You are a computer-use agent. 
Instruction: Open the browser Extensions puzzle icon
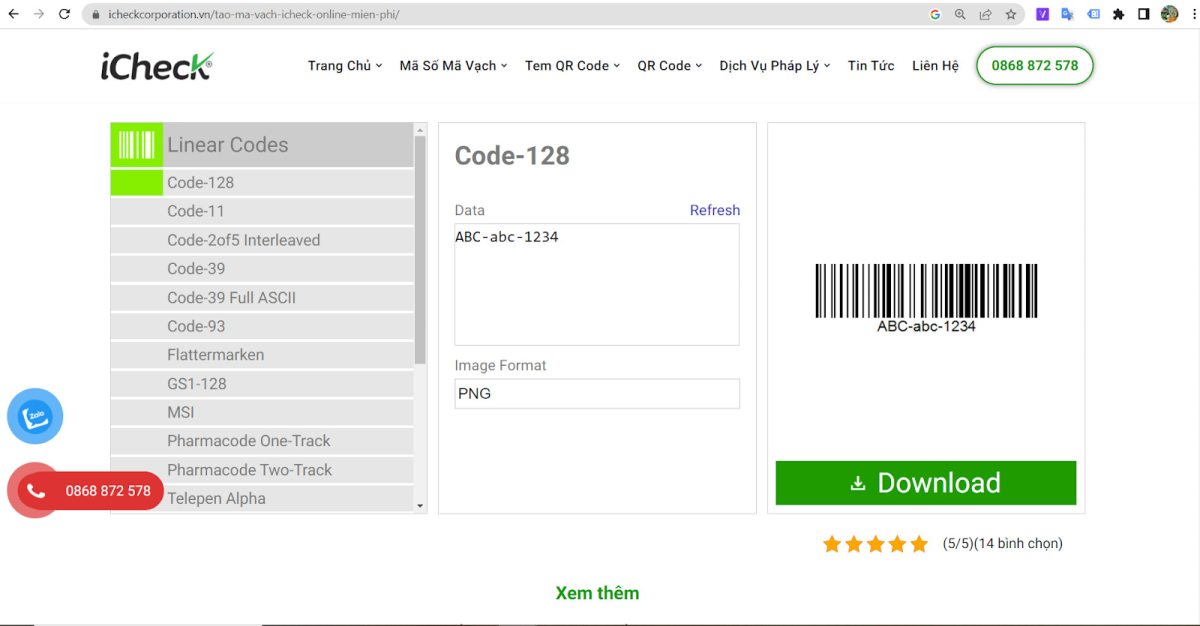pyautogui.click(x=1119, y=15)
